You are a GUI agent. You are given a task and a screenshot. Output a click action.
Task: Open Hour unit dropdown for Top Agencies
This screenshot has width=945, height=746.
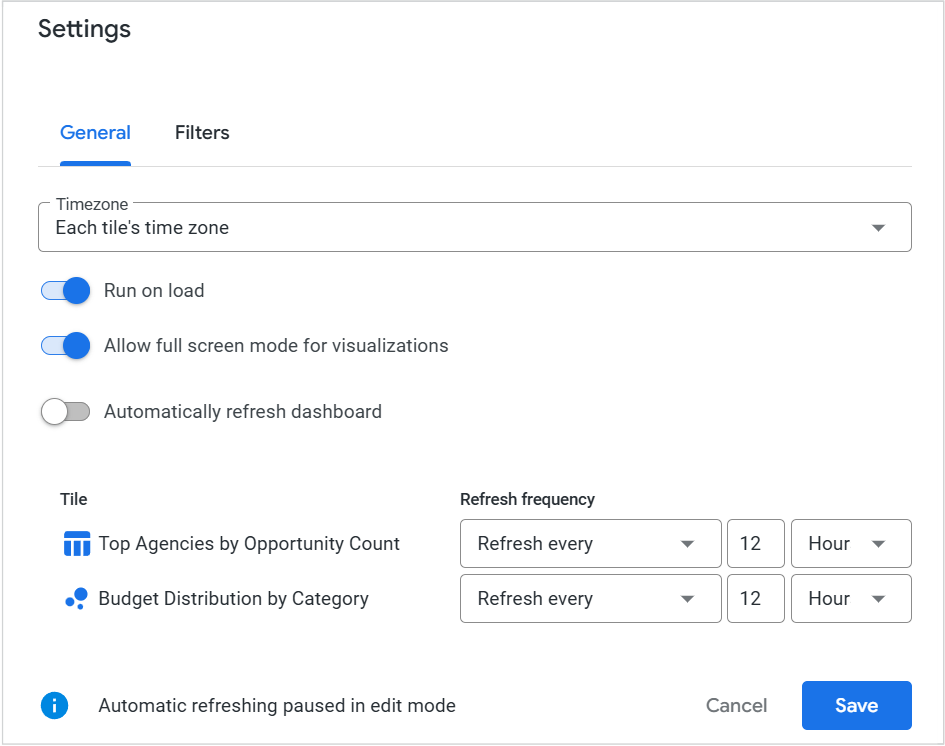click(850, 544)
